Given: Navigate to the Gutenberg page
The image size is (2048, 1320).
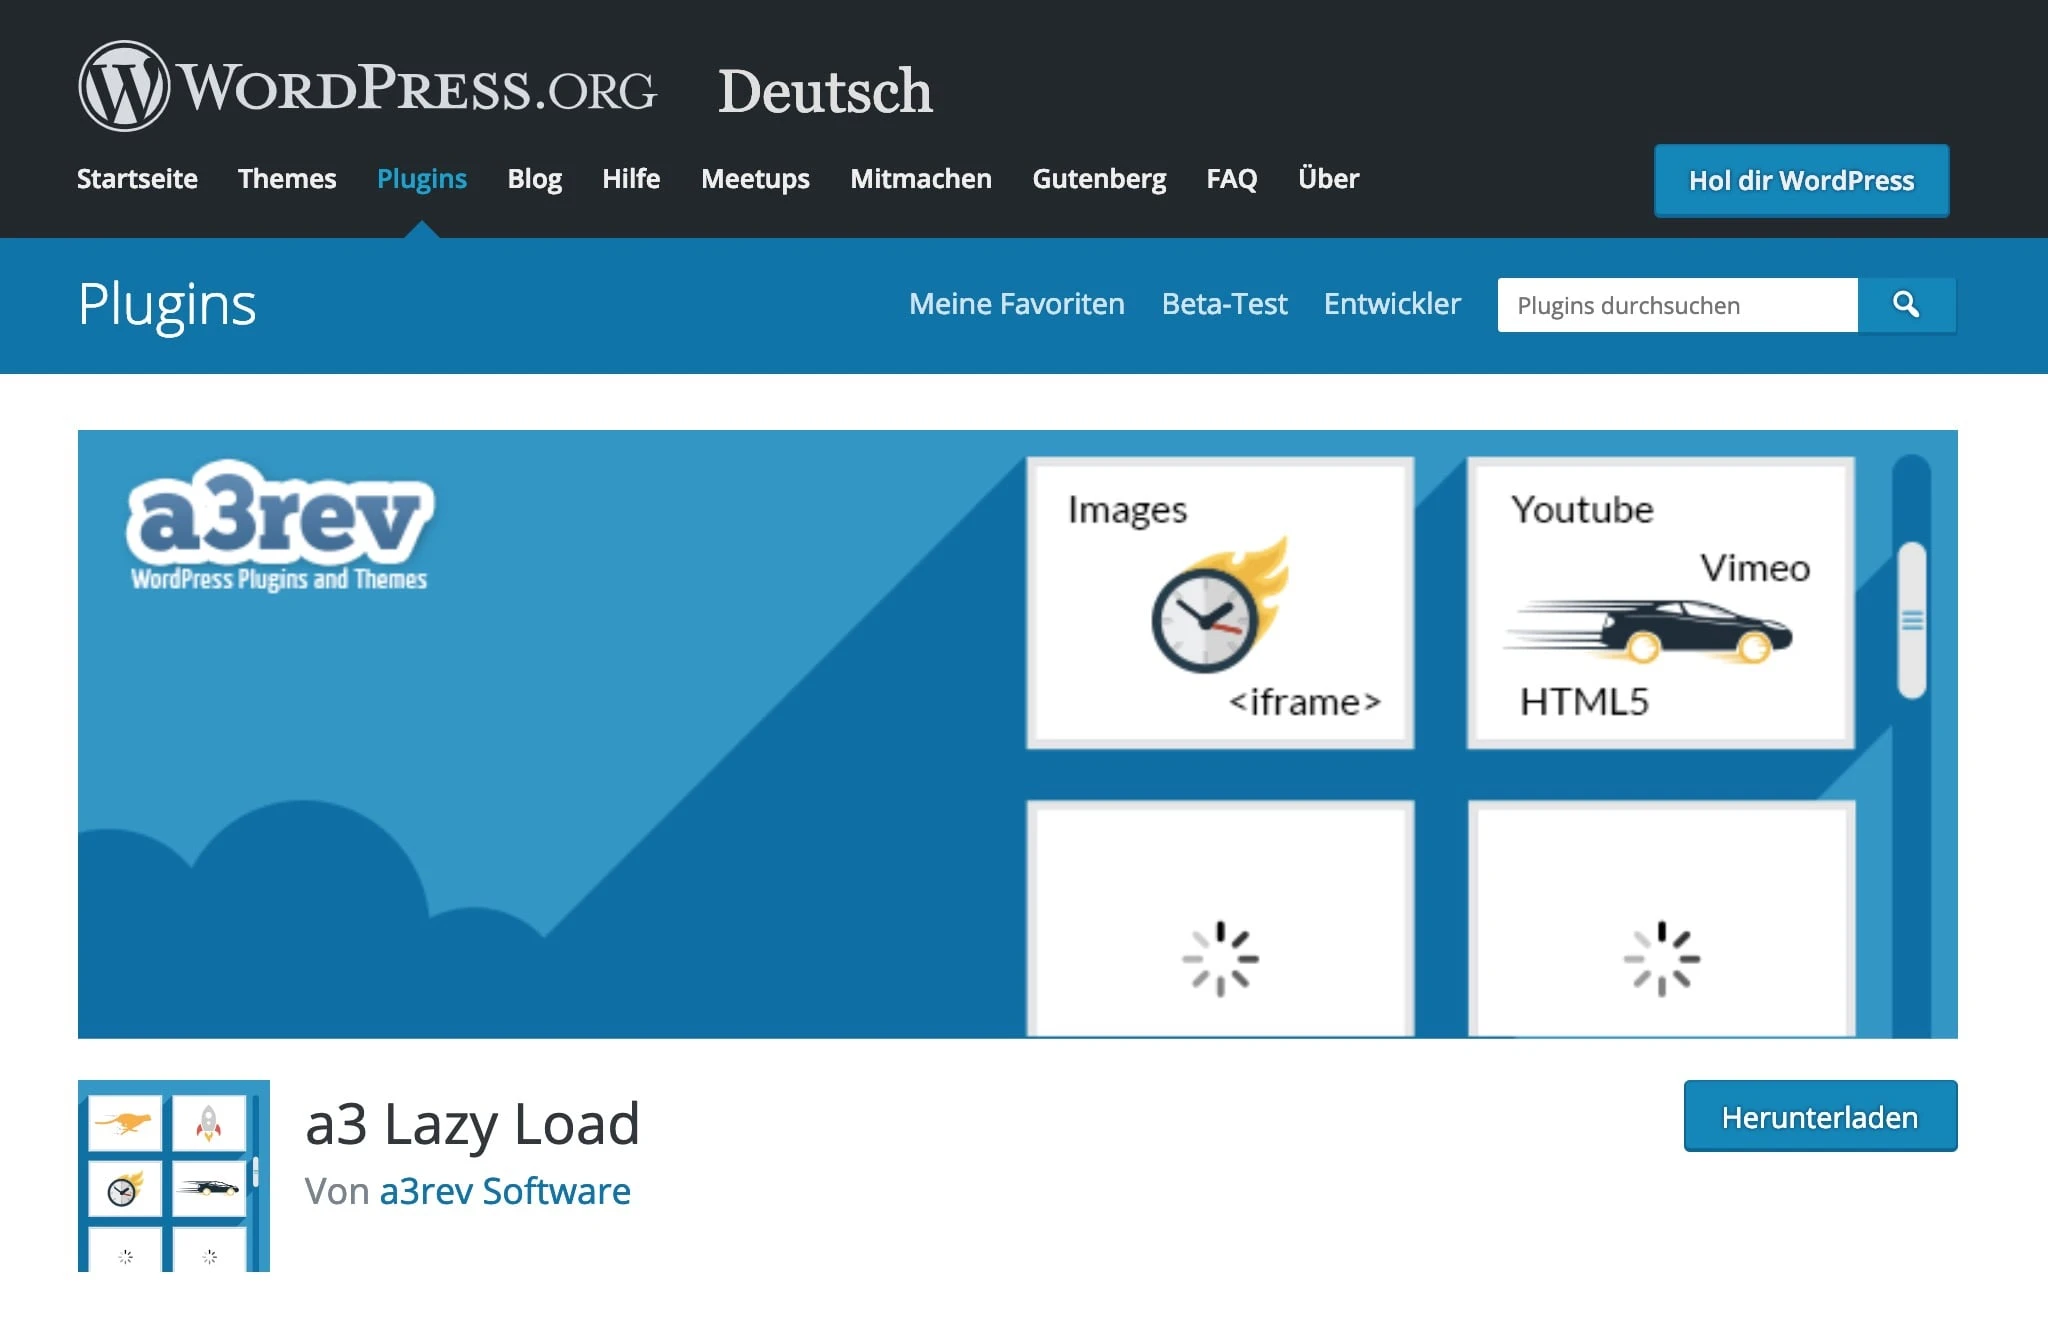Looking at the screenshot, I should click(x=1099, y=178).
